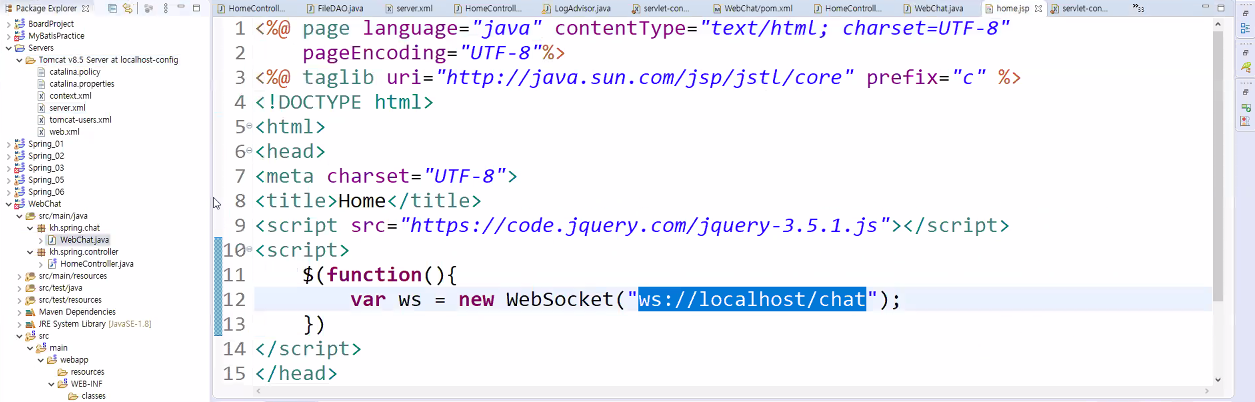Fold the head element at line 6
Screen dimensions: 1255x402
point(249,152)
